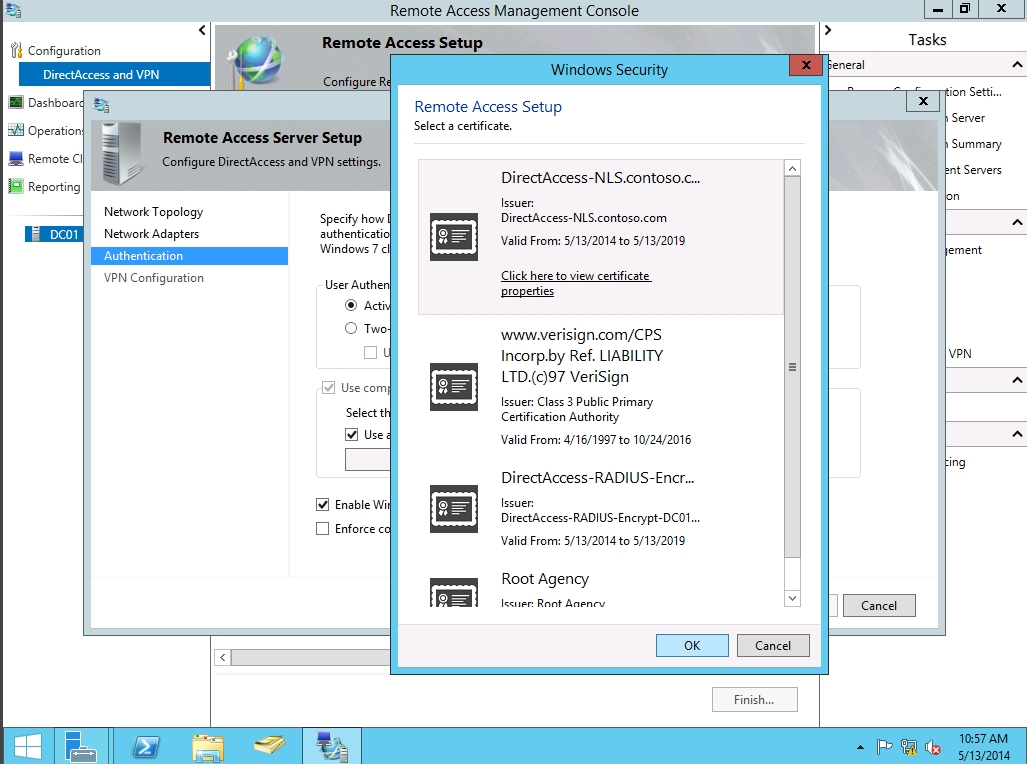Open the Action Center flag icon

click(x=884, y=746)
